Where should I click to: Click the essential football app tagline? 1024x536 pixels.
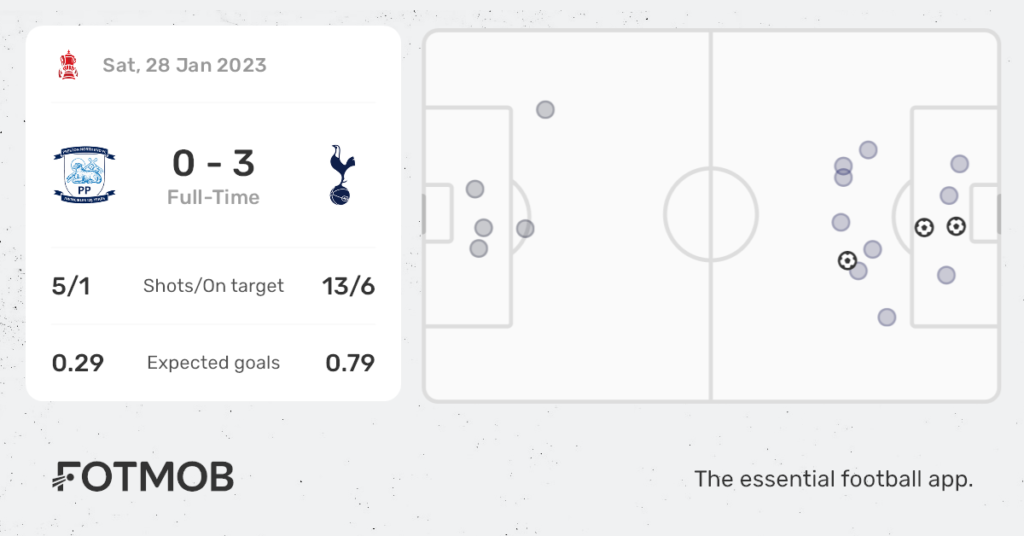833,479
